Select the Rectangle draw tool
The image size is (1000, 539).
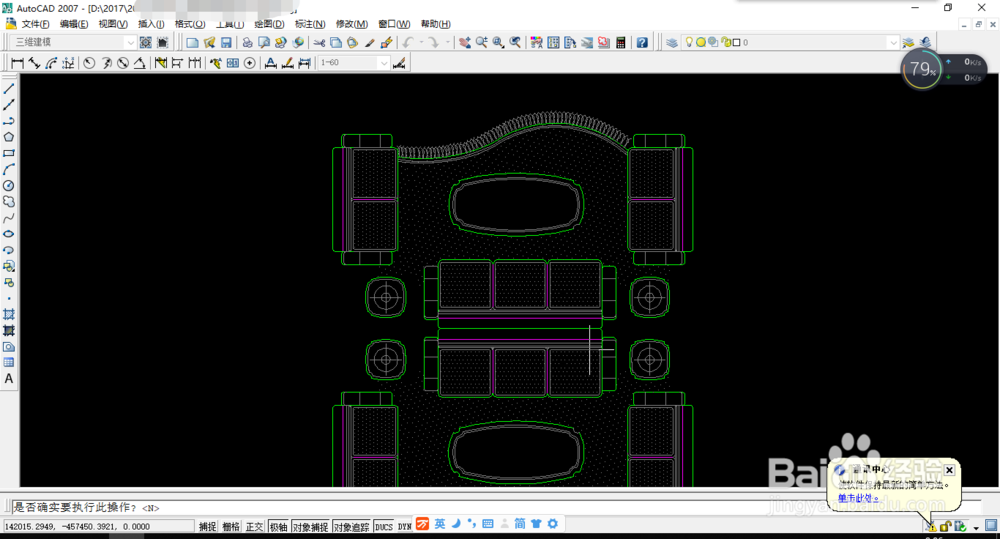pos(9,153)
